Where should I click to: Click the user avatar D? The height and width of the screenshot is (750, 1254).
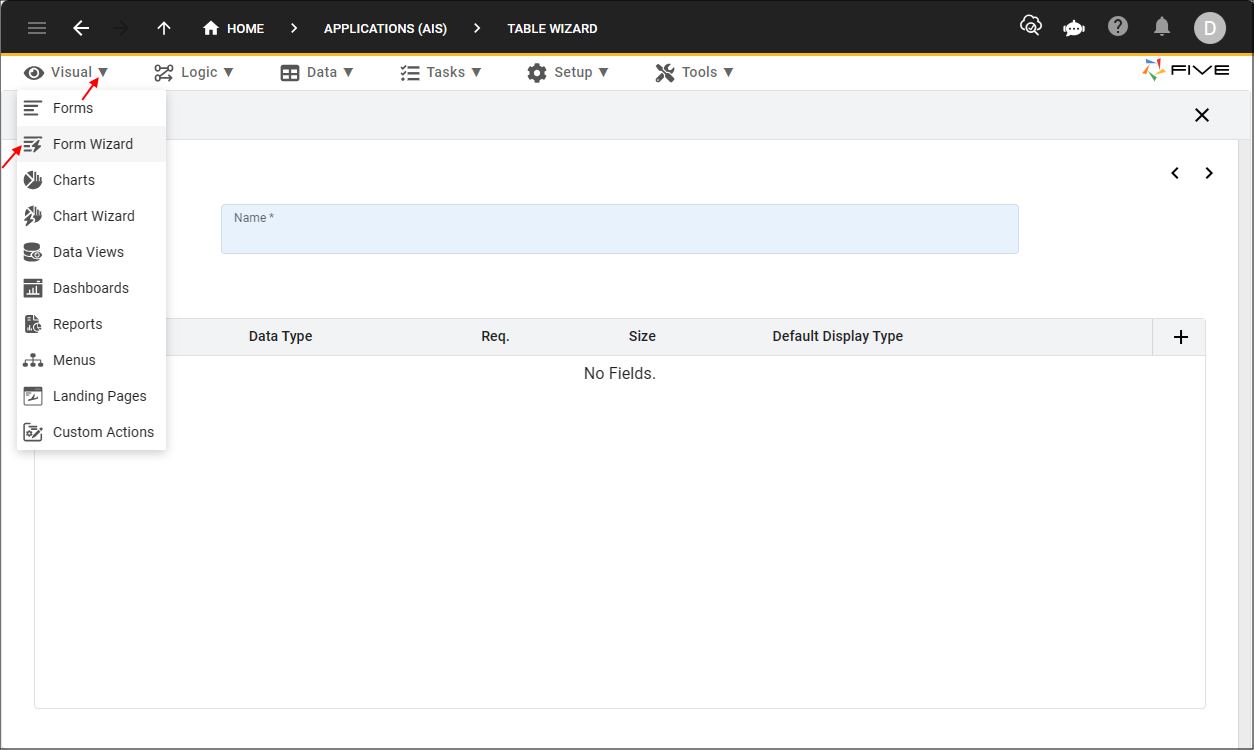[x=1209, y=28]
